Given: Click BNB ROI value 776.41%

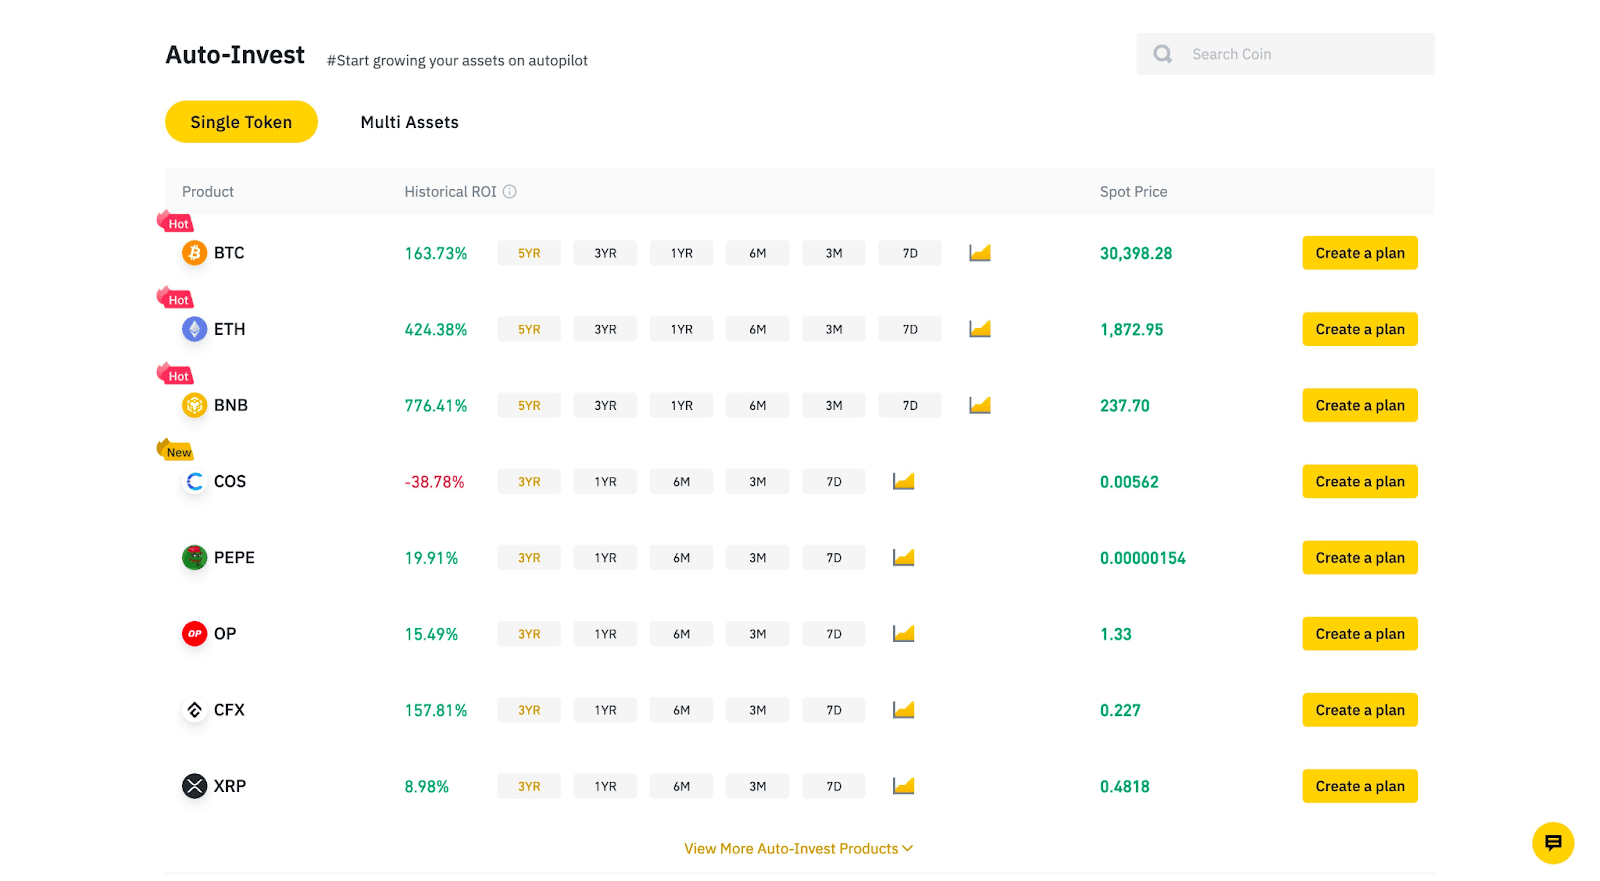Looking at the screenshot, I should (435, 405).
